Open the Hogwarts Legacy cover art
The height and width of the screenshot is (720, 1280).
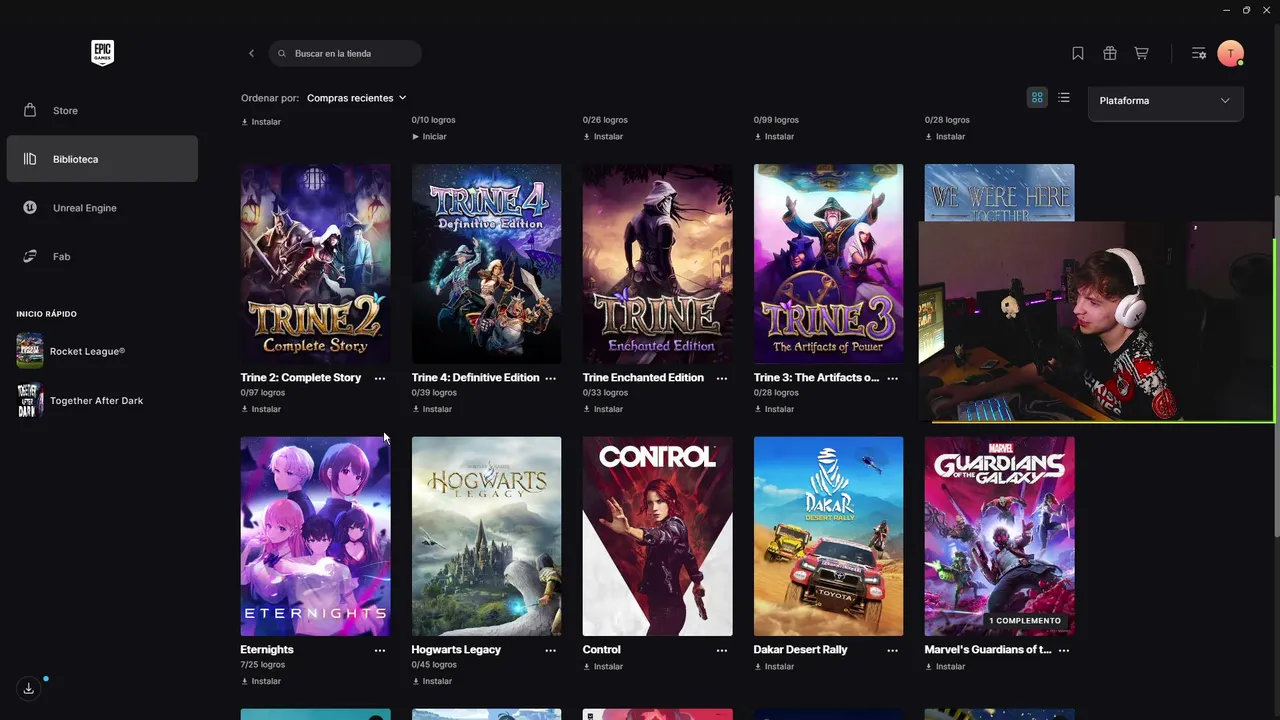pyautogui.click(x=486, y=536)
